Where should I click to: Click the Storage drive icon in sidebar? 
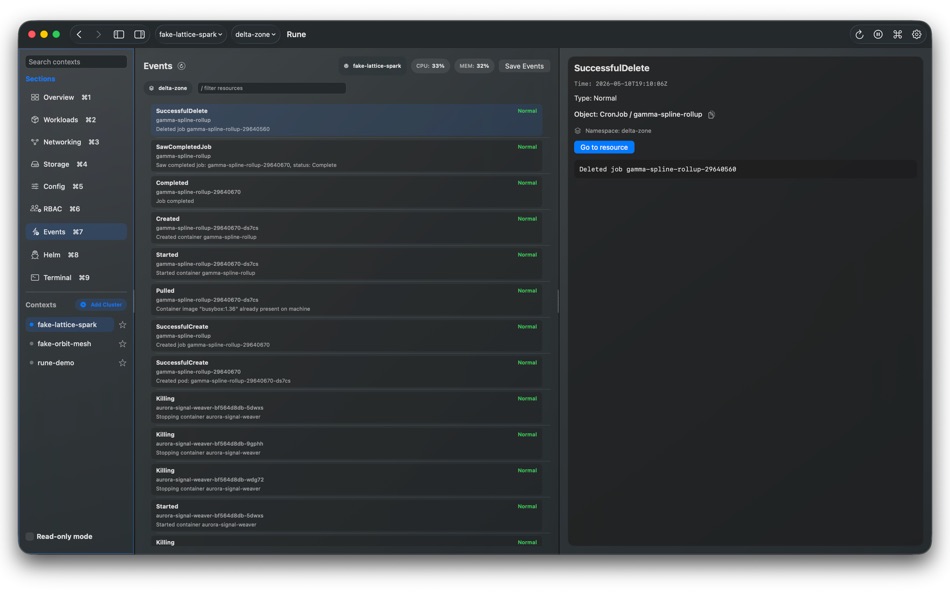[x=35, y=164]
